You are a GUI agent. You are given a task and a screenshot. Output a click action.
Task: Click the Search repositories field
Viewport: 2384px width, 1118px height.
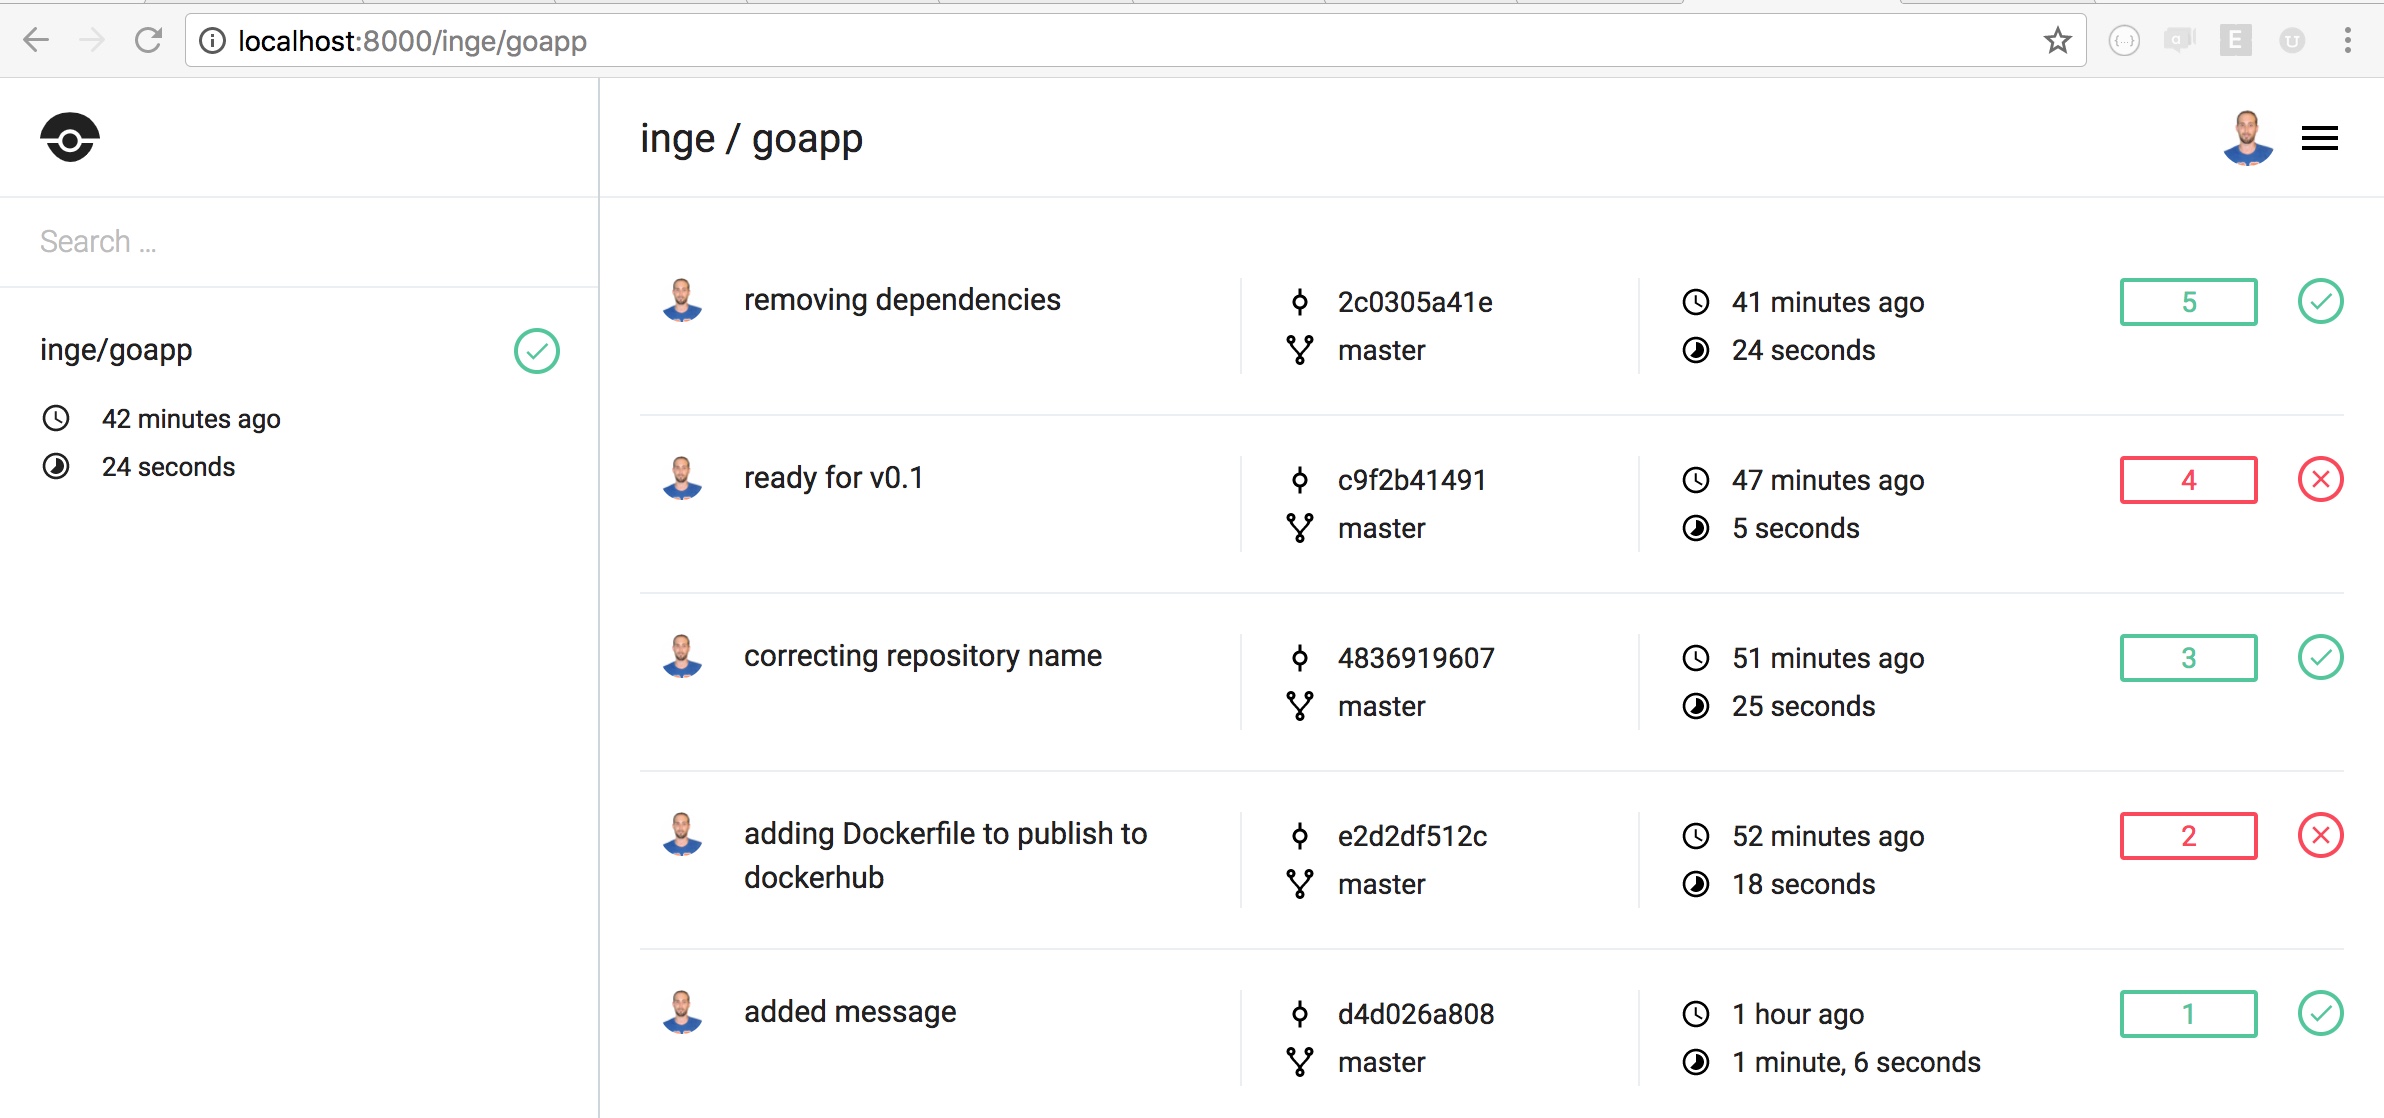click(x=298, y=242)
